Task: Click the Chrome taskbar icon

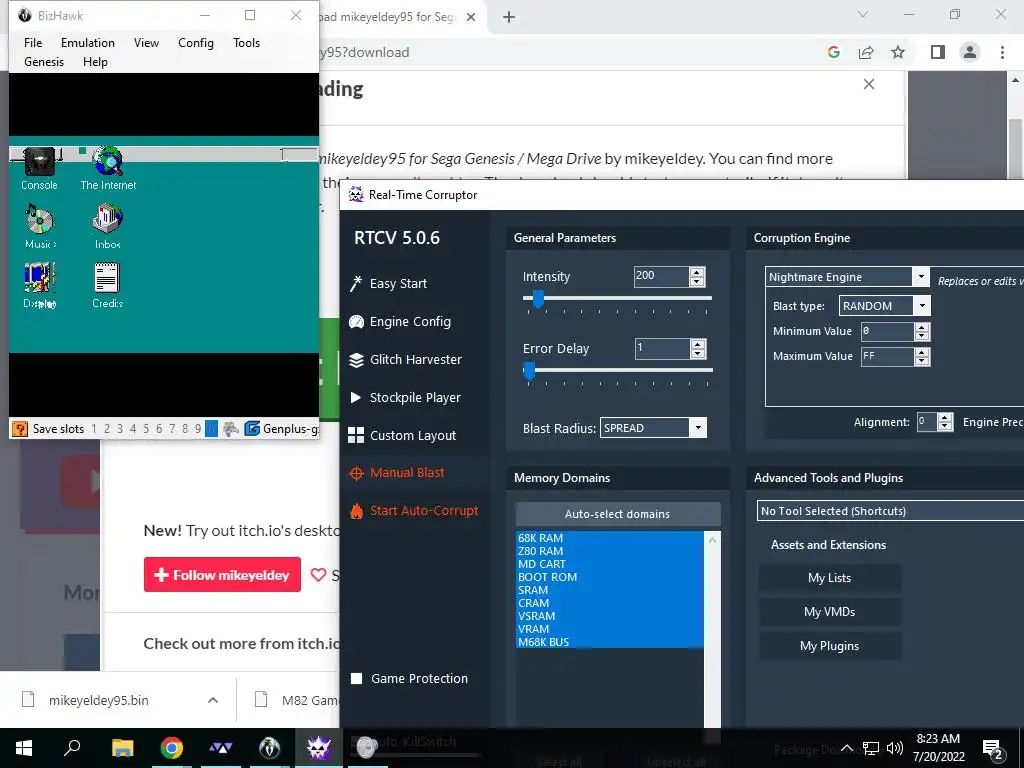Action: (172, 748)
